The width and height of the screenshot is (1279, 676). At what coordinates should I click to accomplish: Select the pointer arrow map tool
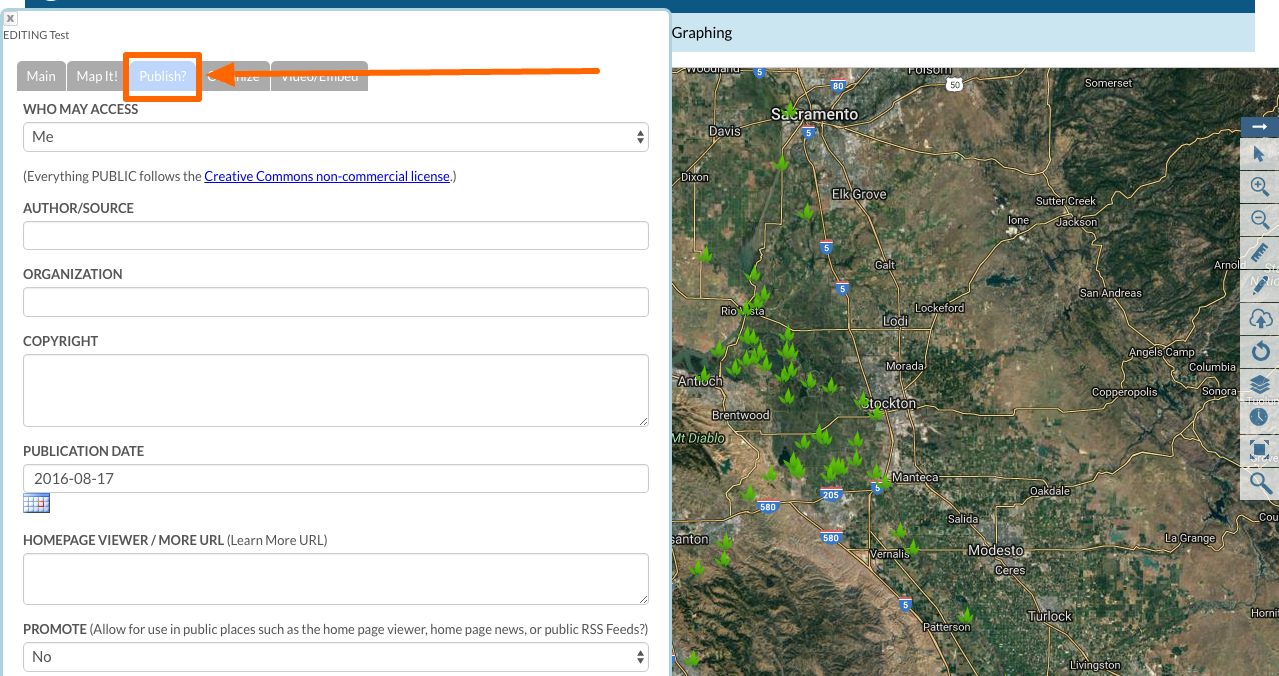click(1259, 153)
